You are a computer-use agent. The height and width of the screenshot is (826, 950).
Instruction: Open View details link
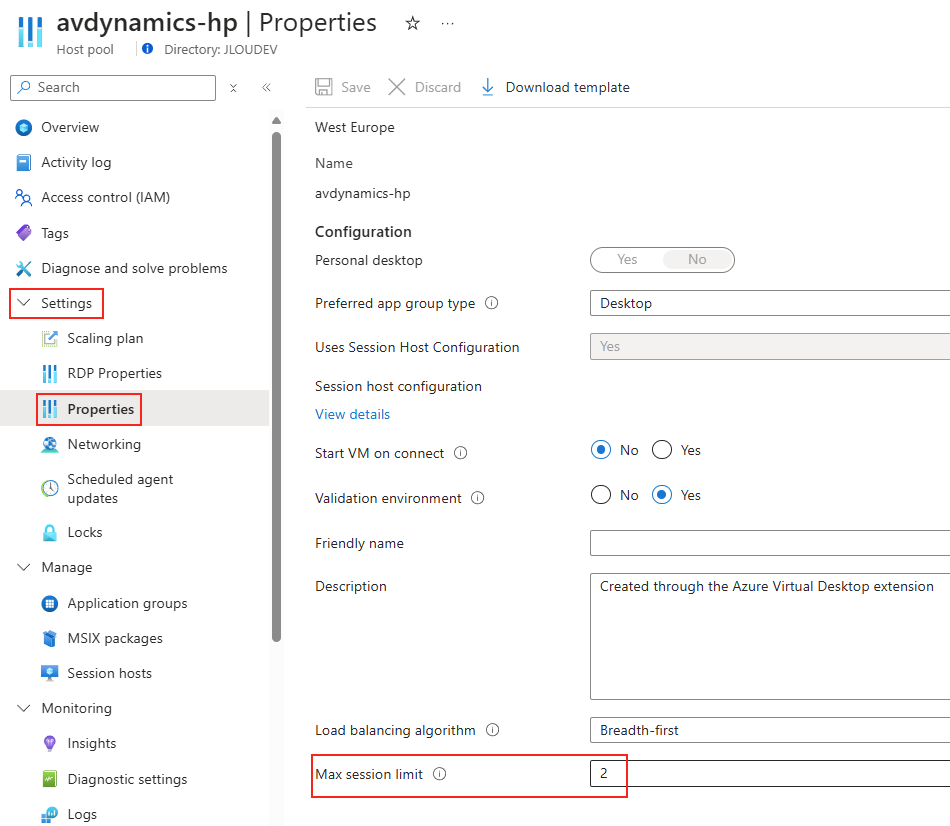353,415
